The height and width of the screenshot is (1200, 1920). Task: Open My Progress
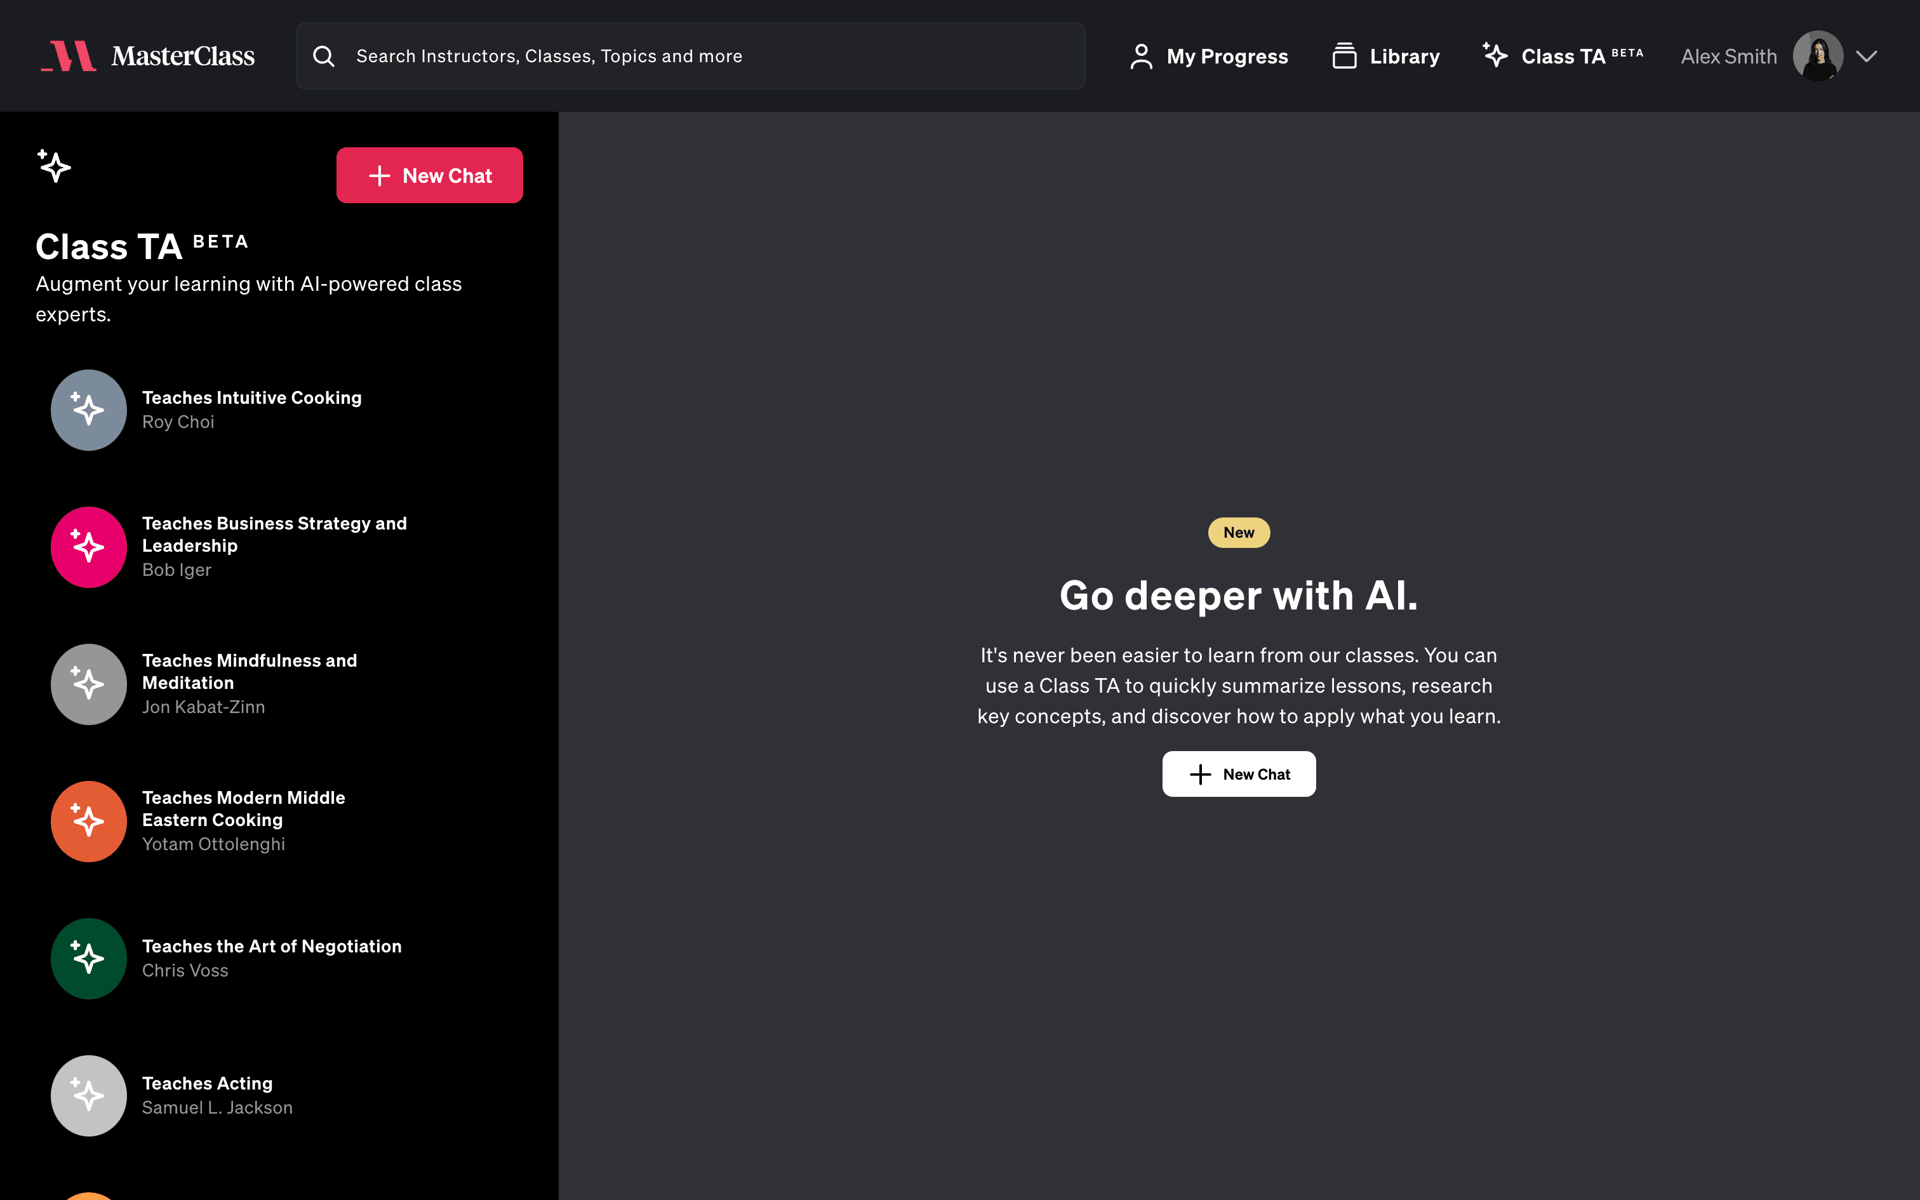coord(1208,56)
